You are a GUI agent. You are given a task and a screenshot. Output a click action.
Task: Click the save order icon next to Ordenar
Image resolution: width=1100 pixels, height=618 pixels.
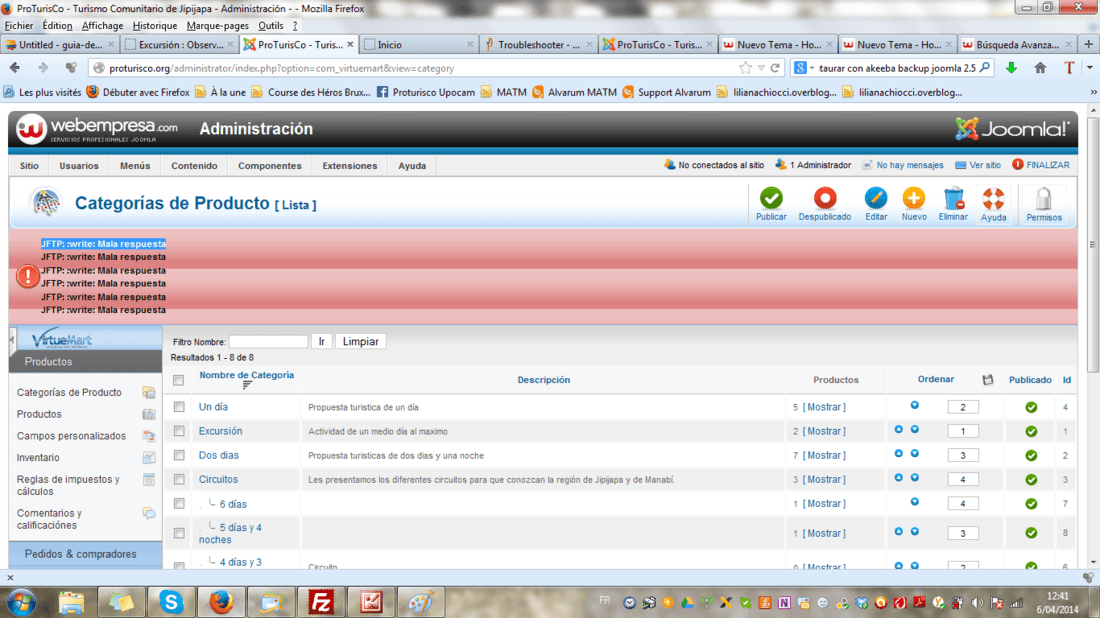click(x=988, y=379)
